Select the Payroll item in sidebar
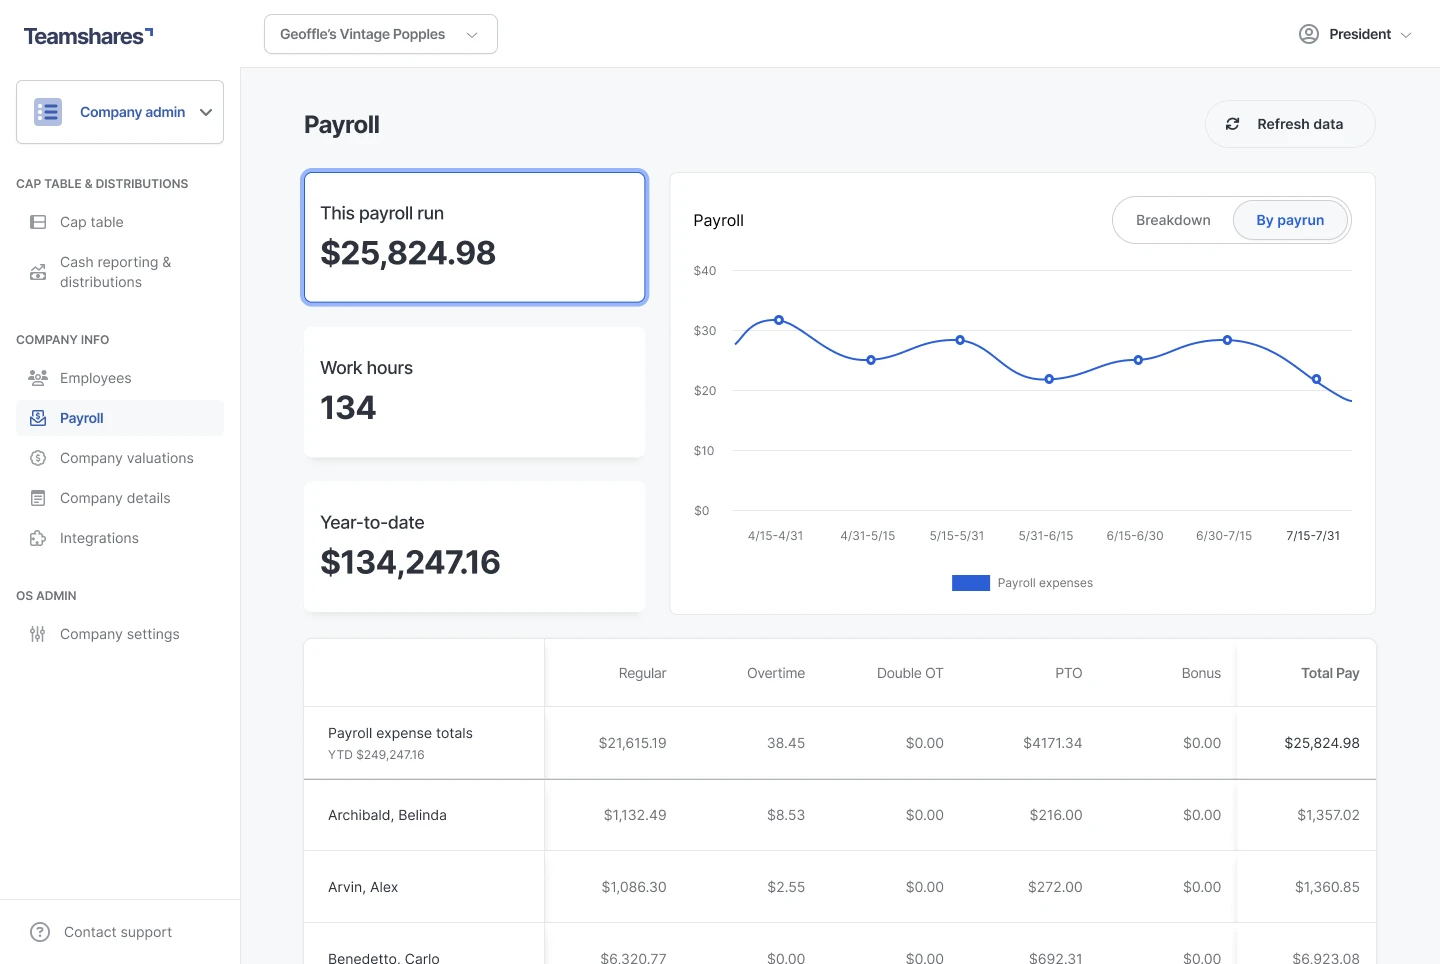Screen dimensions: 1440x964 (x=82, y=418)
